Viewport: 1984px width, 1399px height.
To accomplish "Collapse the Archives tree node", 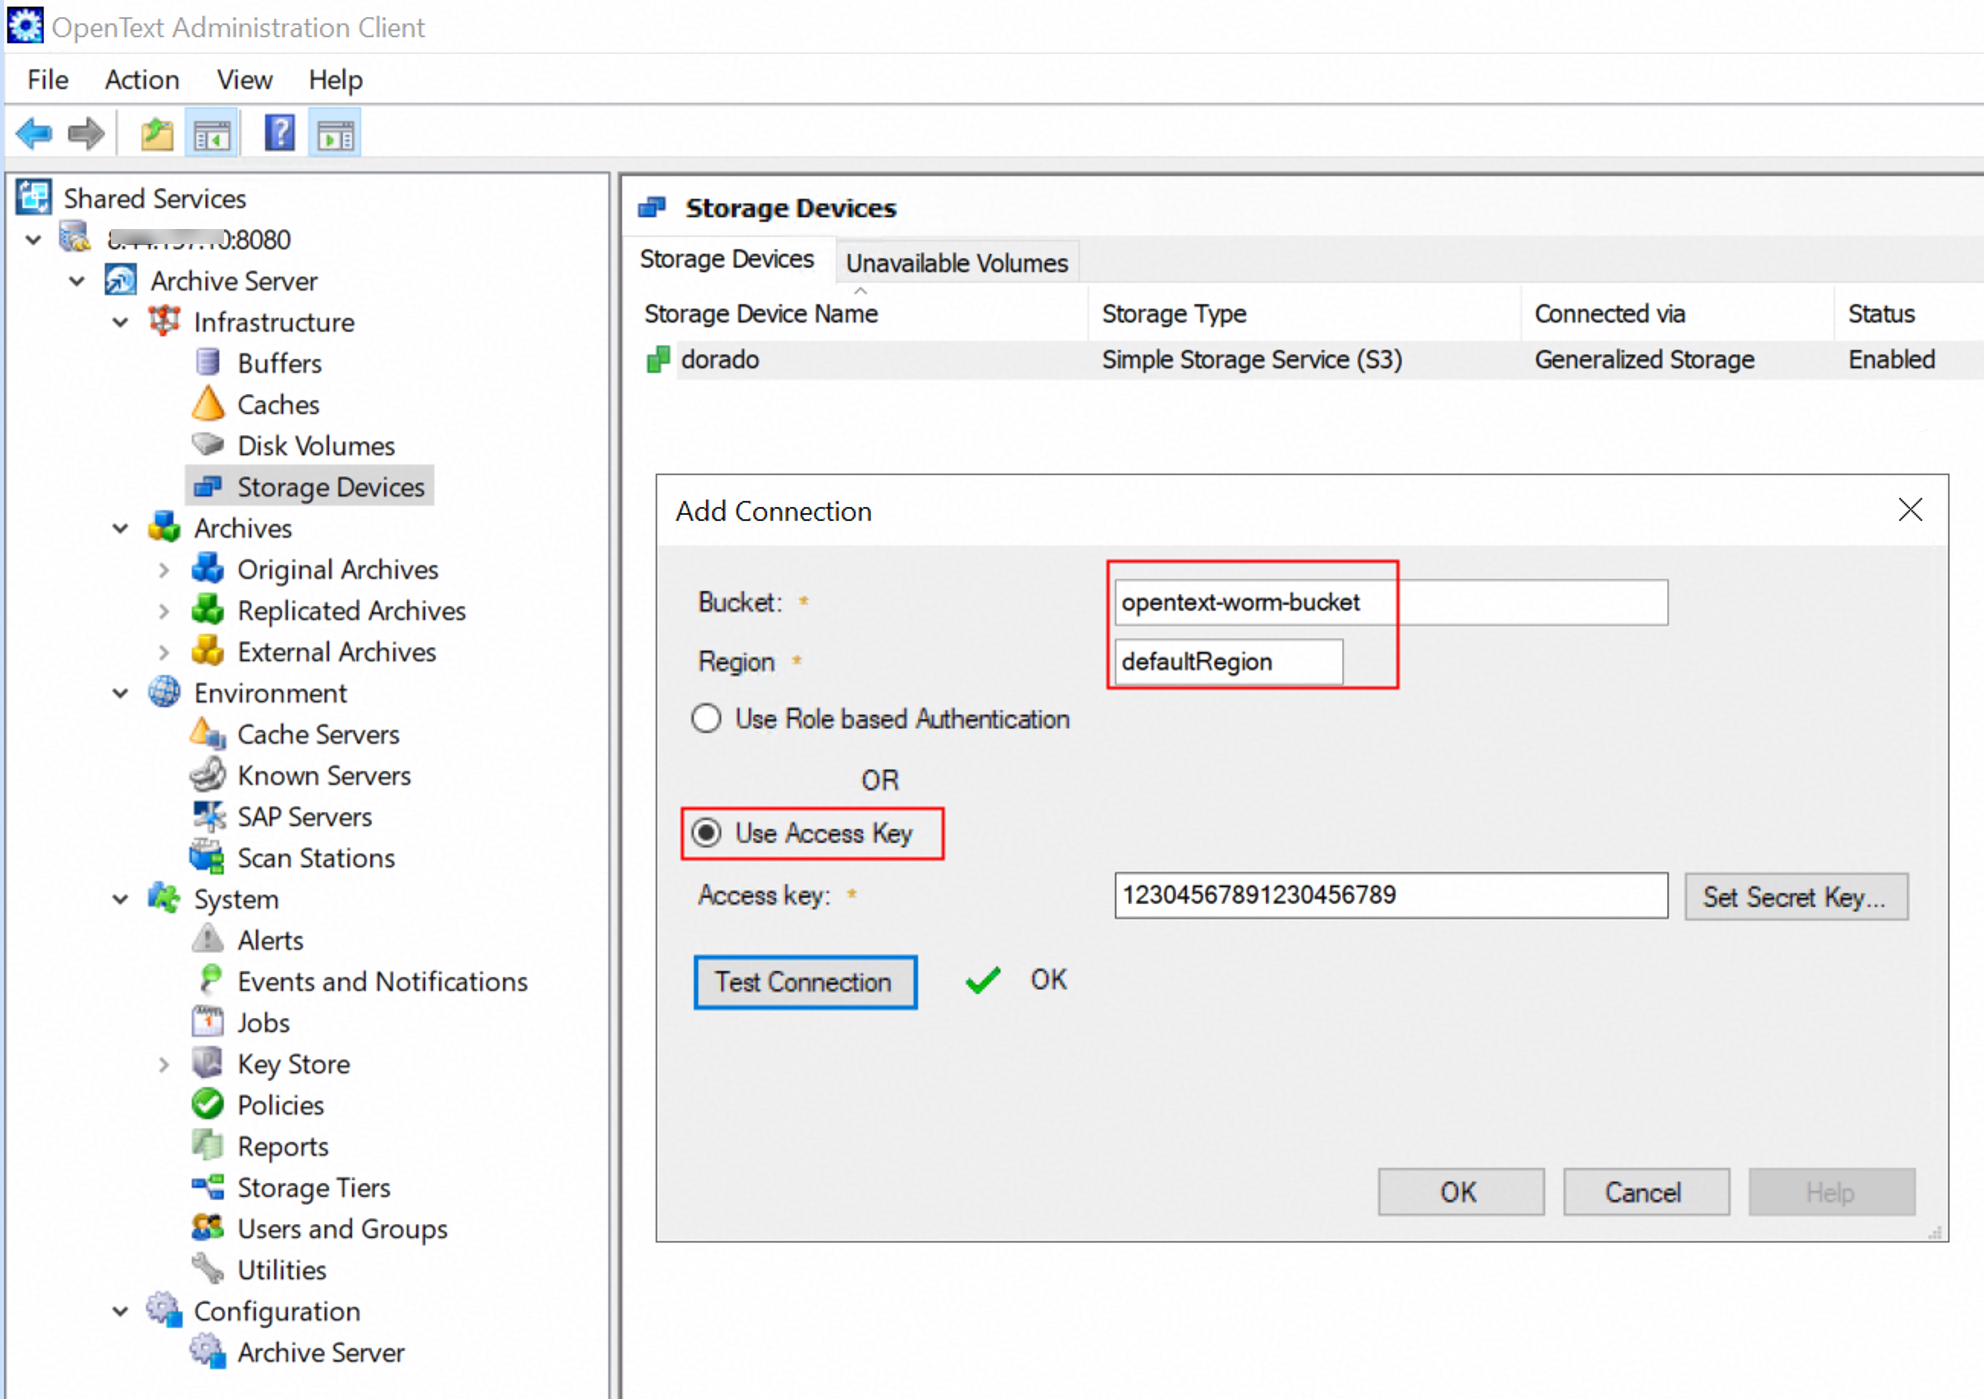I will click(x=121, y=528).
